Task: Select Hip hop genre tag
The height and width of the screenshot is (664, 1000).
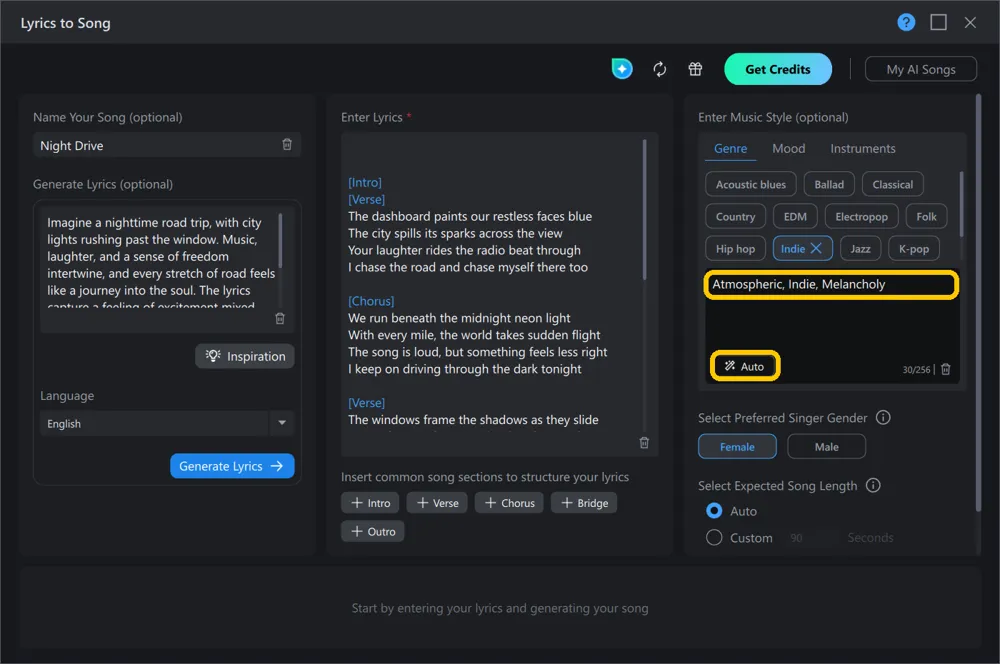Action: point(735,249)
